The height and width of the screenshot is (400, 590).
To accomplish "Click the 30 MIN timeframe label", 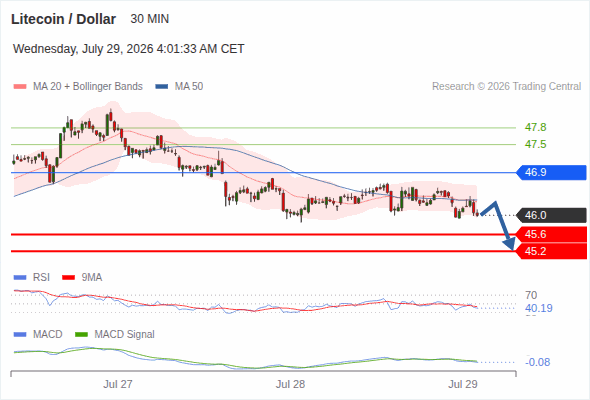I will (149, 19).
